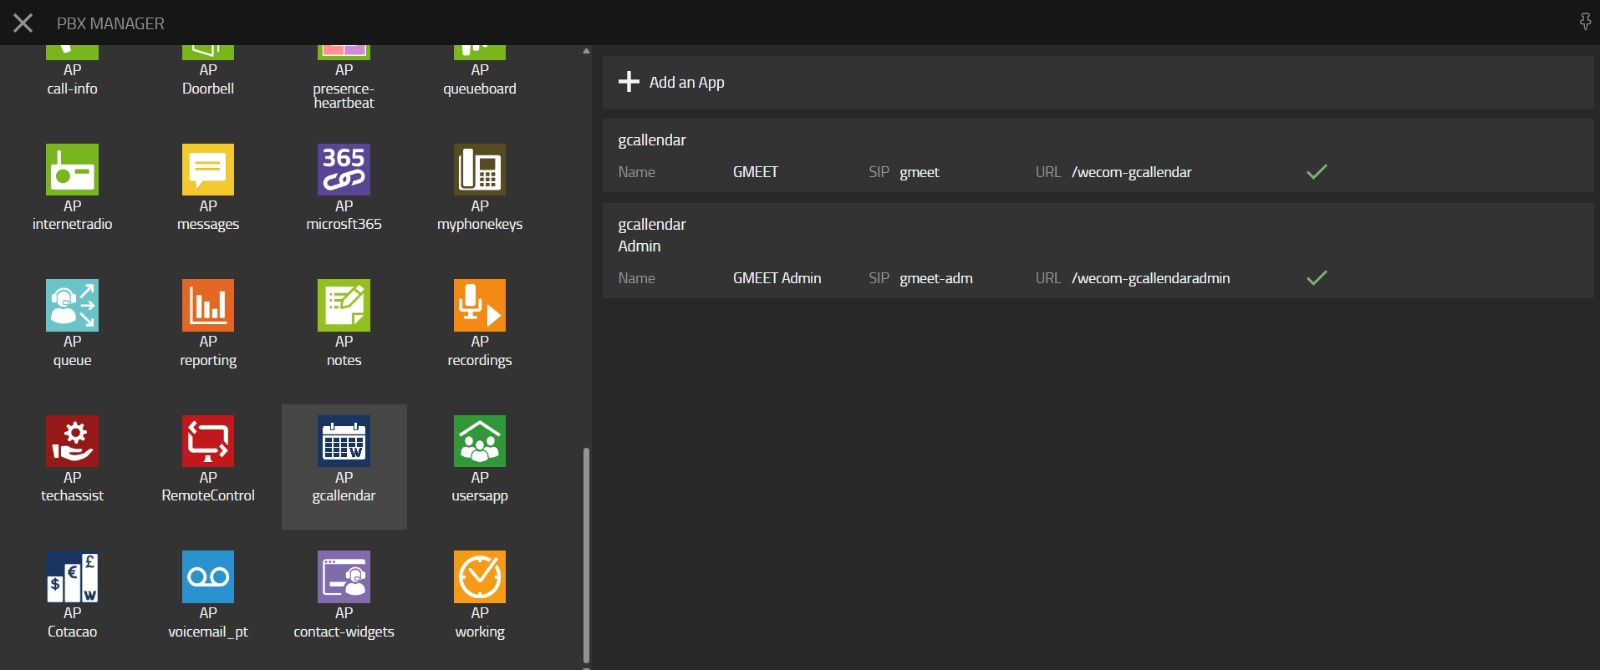Screen dimensions: 1600x670
Task: Open the AP Cotacao app
Action: (72, 577)
